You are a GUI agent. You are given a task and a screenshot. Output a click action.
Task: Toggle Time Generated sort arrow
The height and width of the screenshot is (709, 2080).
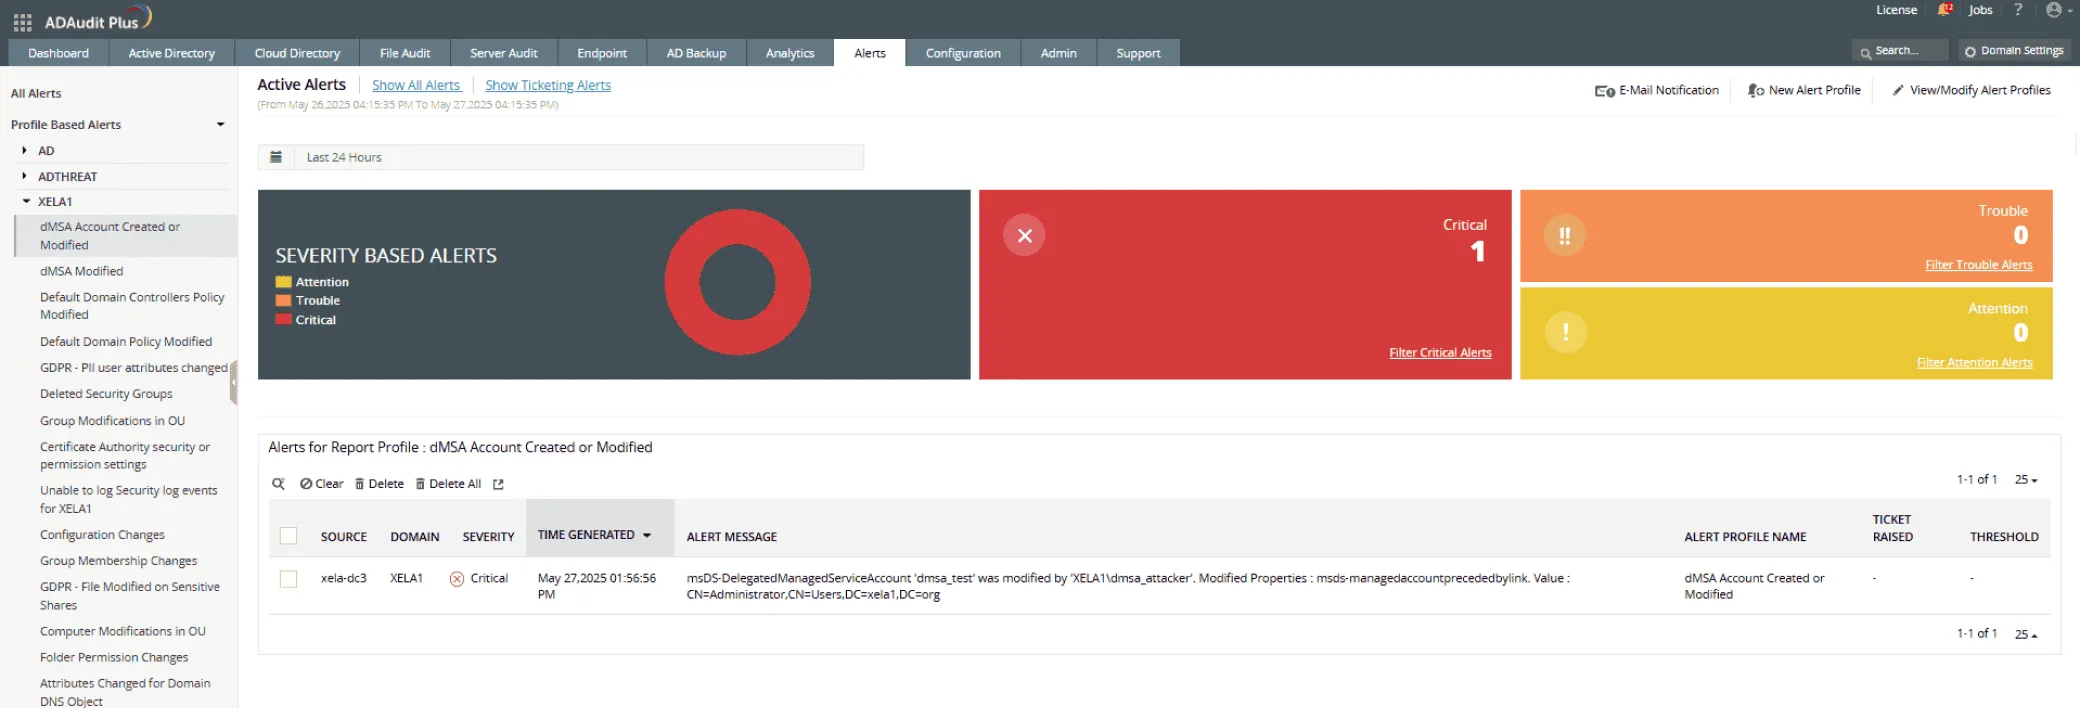point(647,536)
